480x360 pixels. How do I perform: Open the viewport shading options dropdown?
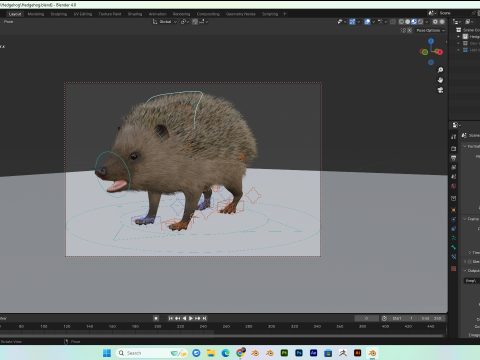coord(427,22)
